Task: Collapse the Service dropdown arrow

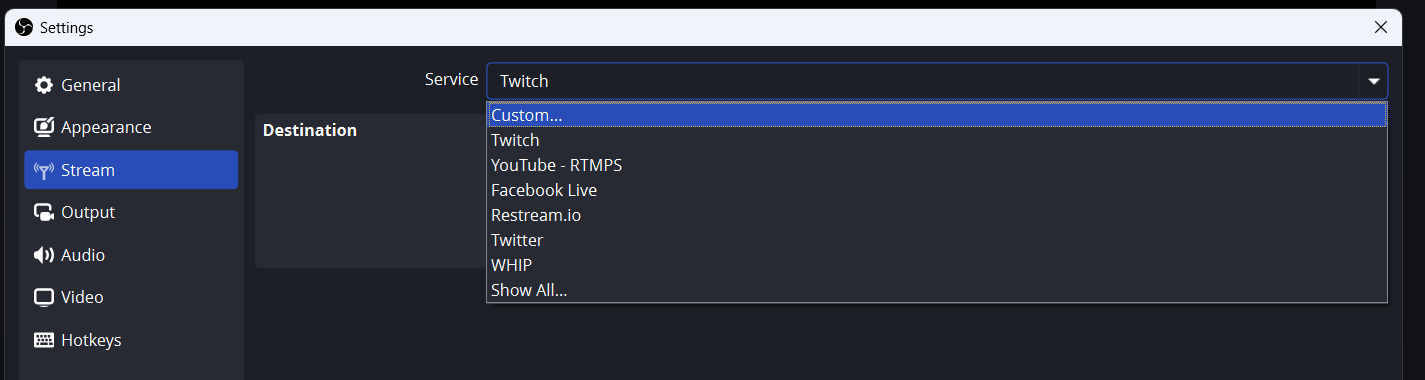Action: [x=1374, y=81]
